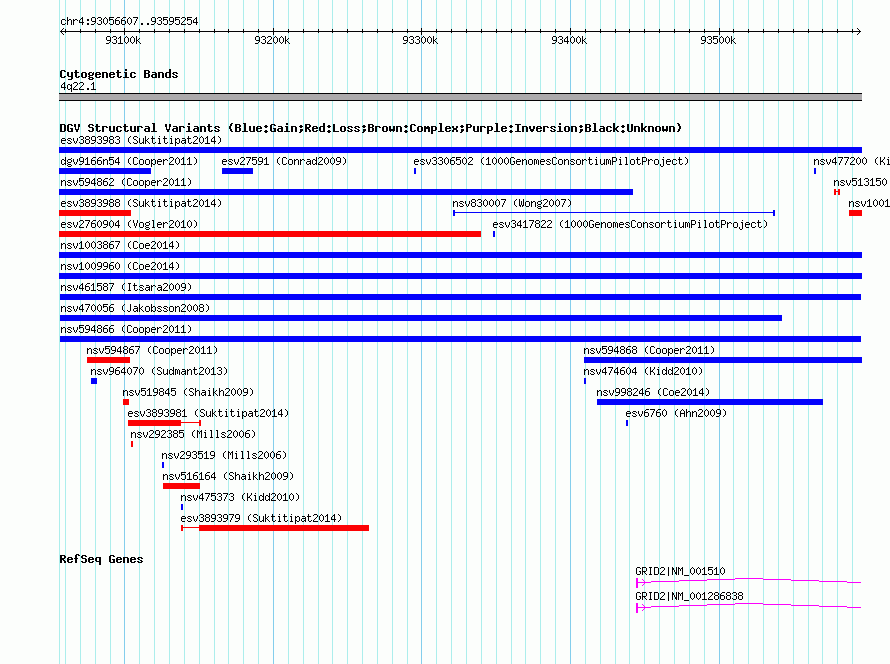This screenshot has height=664, width=890.
Task: Click the nsv998246 blue gain bar
Action: pos(710,402)
